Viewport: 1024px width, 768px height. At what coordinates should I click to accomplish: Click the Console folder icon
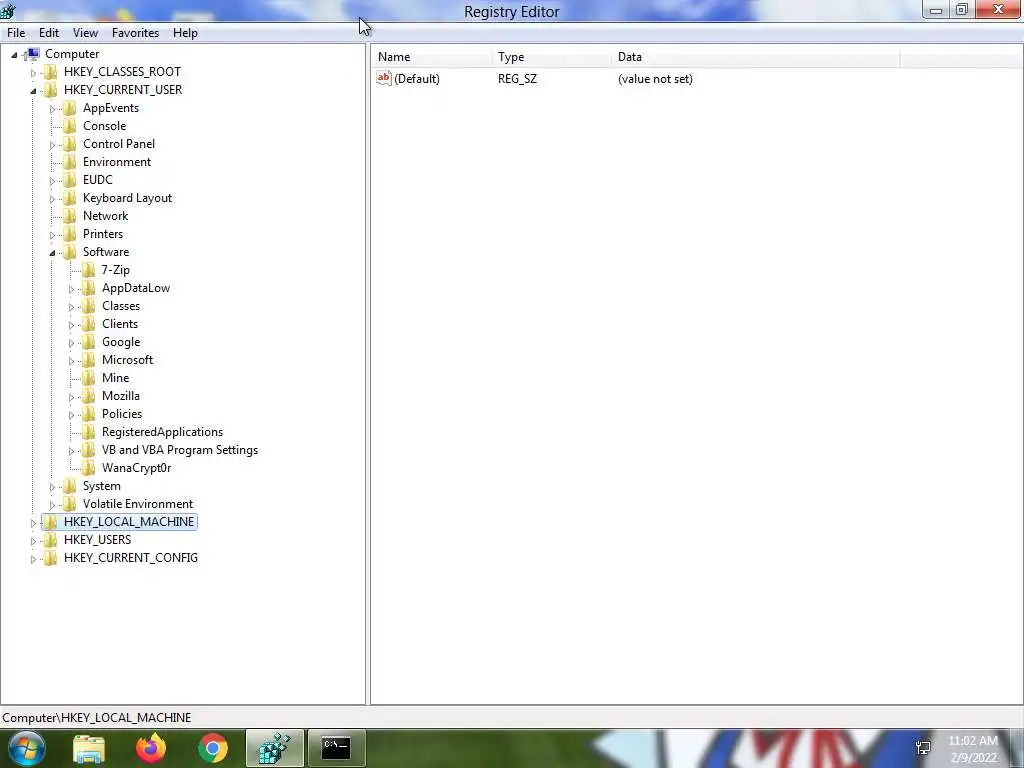coord(69,125)
